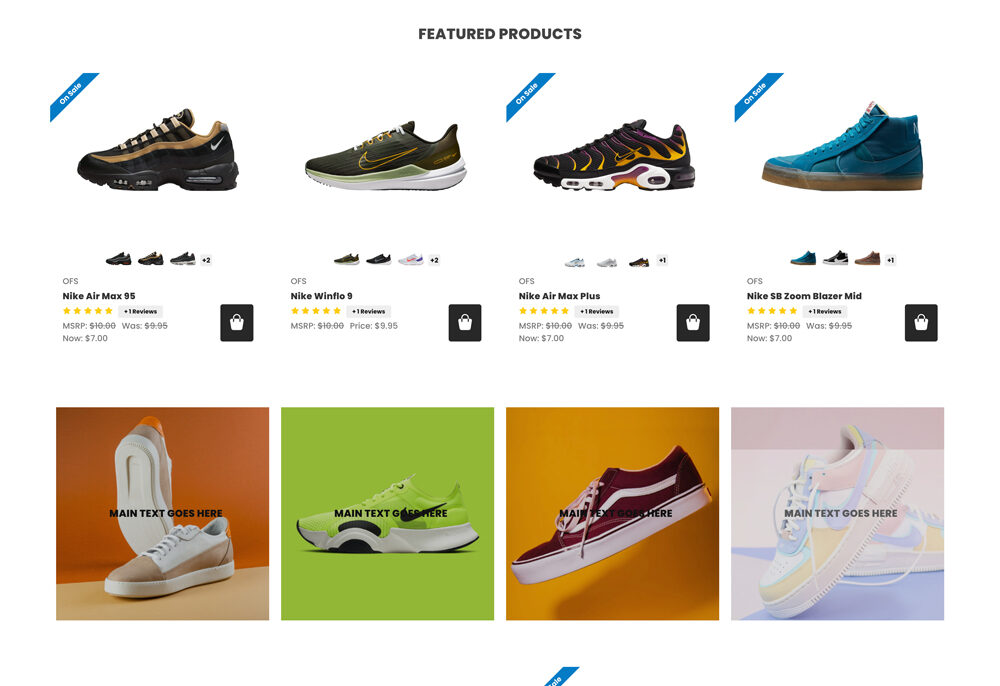Click On Sale ribbon on SB Zoom Blazer
1000x686 pixels.
[x=757, y=95]
